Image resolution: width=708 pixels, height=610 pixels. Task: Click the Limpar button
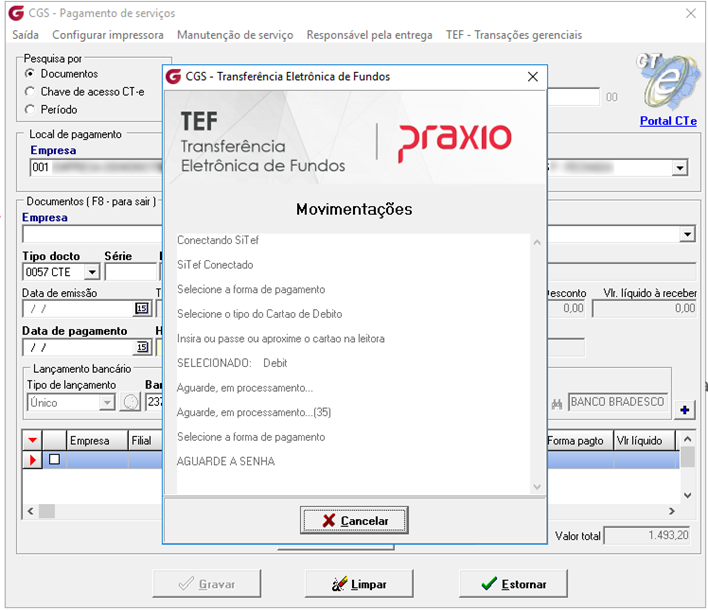(359, 584)
